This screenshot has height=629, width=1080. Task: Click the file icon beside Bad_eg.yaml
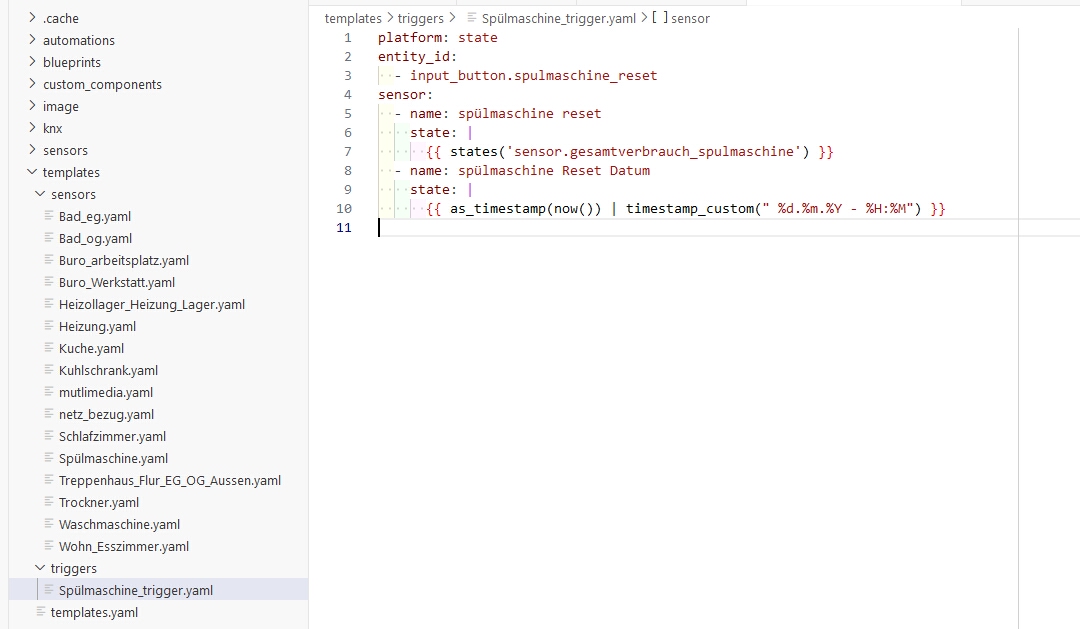click(x=49, y=216)
